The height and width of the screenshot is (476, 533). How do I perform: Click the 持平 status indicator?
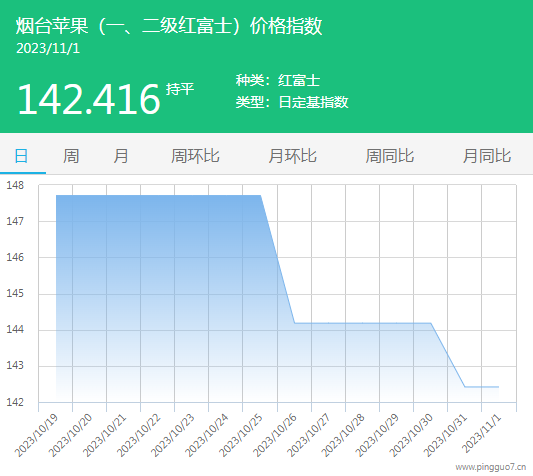coord(180,89)
